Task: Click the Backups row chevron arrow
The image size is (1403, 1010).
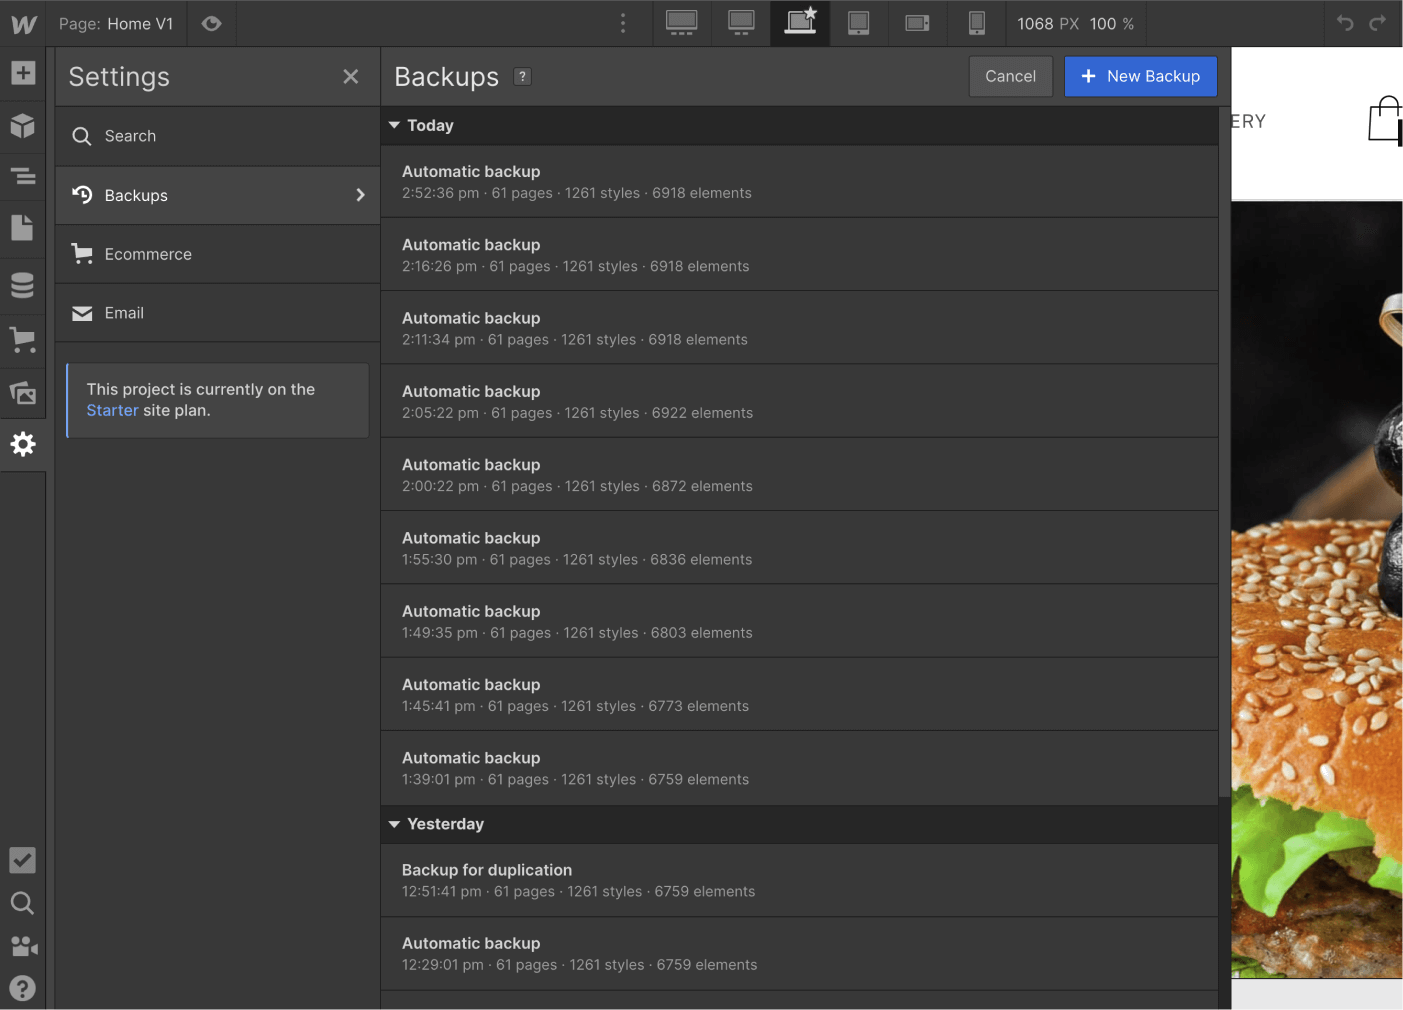Action: coord(360,195)
